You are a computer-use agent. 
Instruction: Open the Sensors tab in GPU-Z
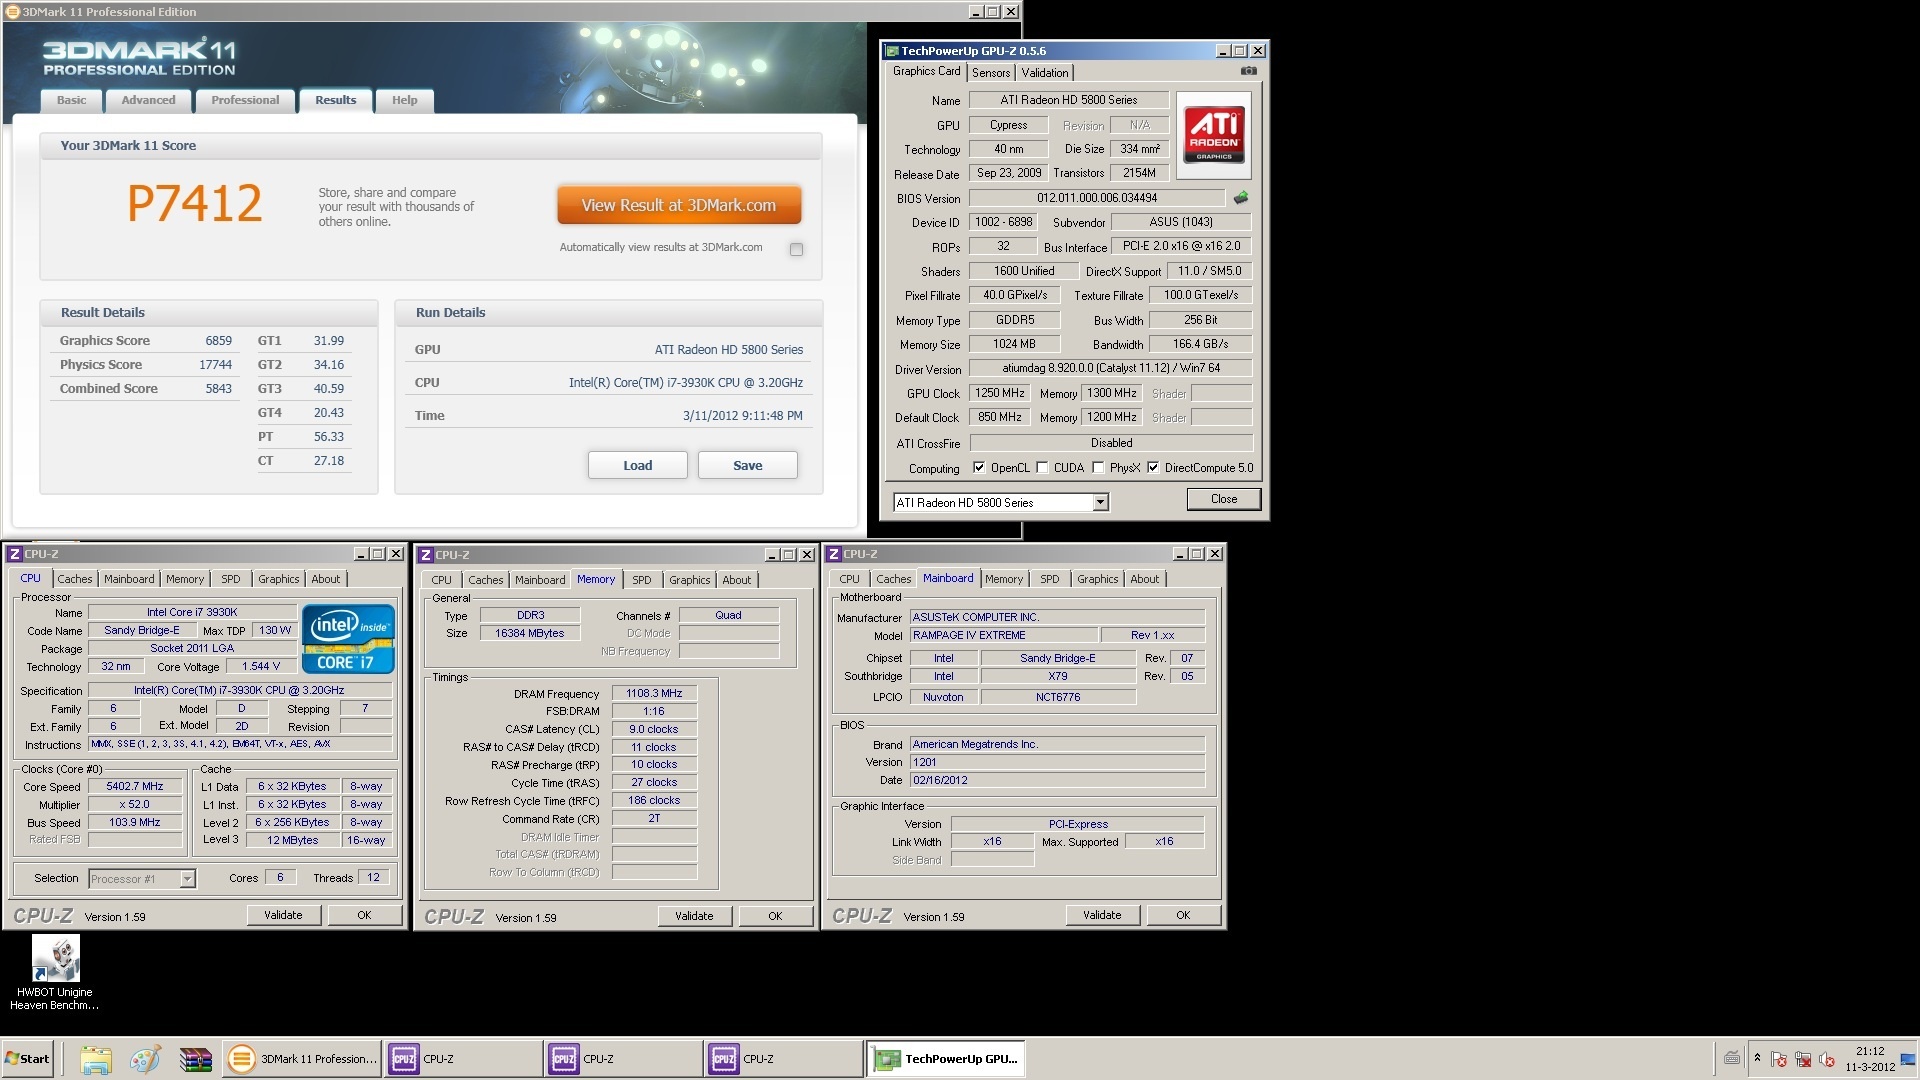pyautogui.click(x=991, y=73)
